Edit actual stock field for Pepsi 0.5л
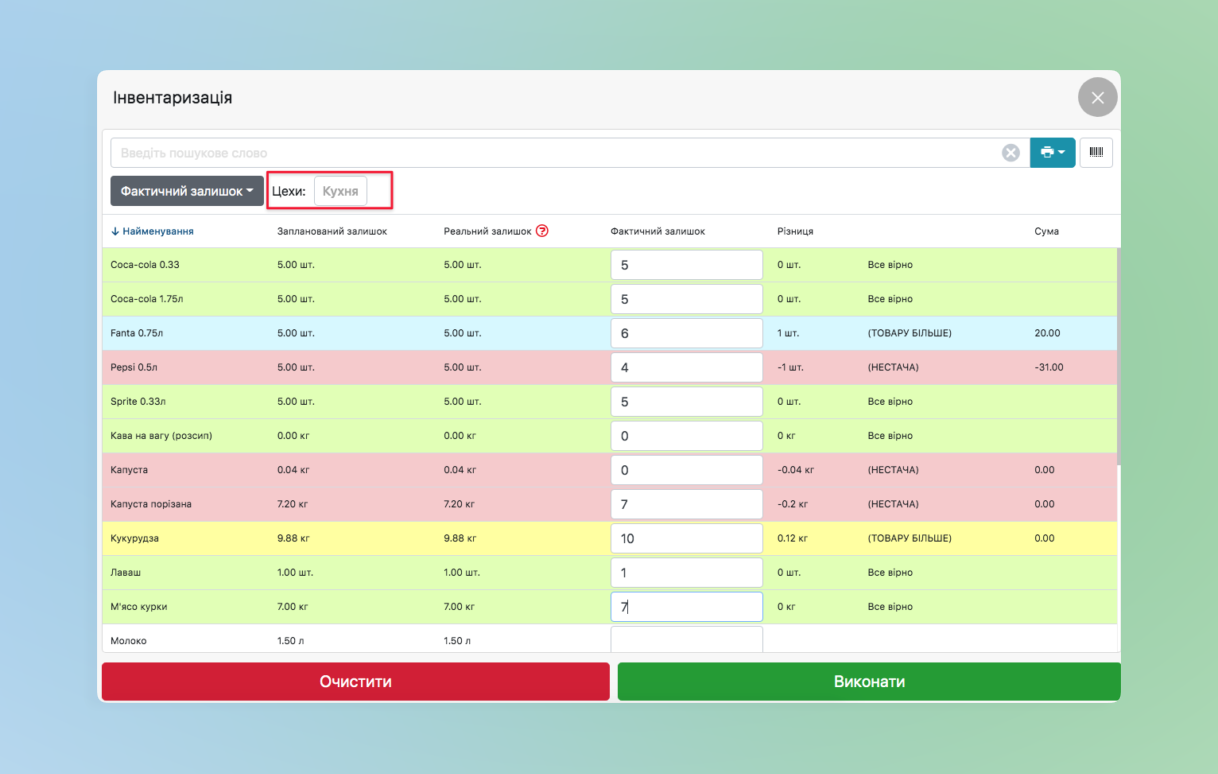This screenshot has height=774, width=1218. (x=686, y=367)
